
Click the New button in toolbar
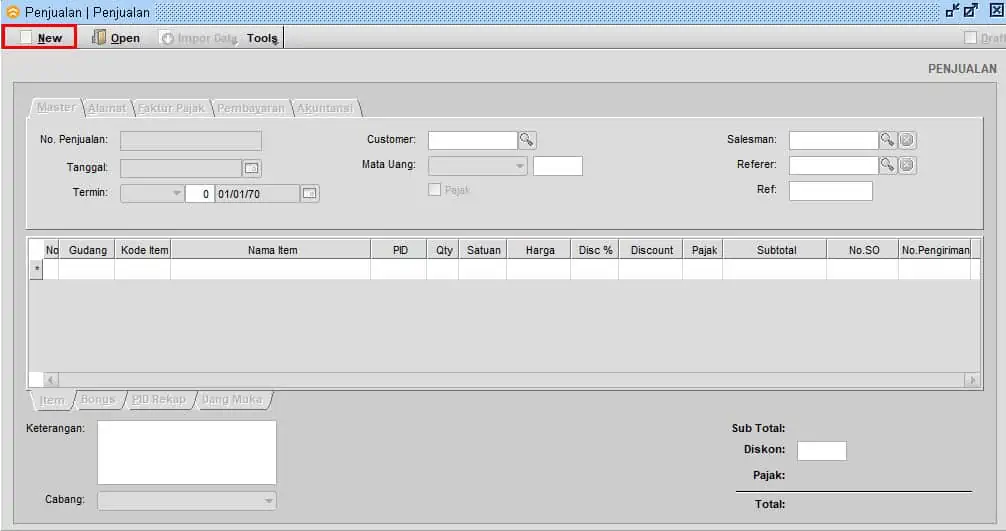(40, 38)
